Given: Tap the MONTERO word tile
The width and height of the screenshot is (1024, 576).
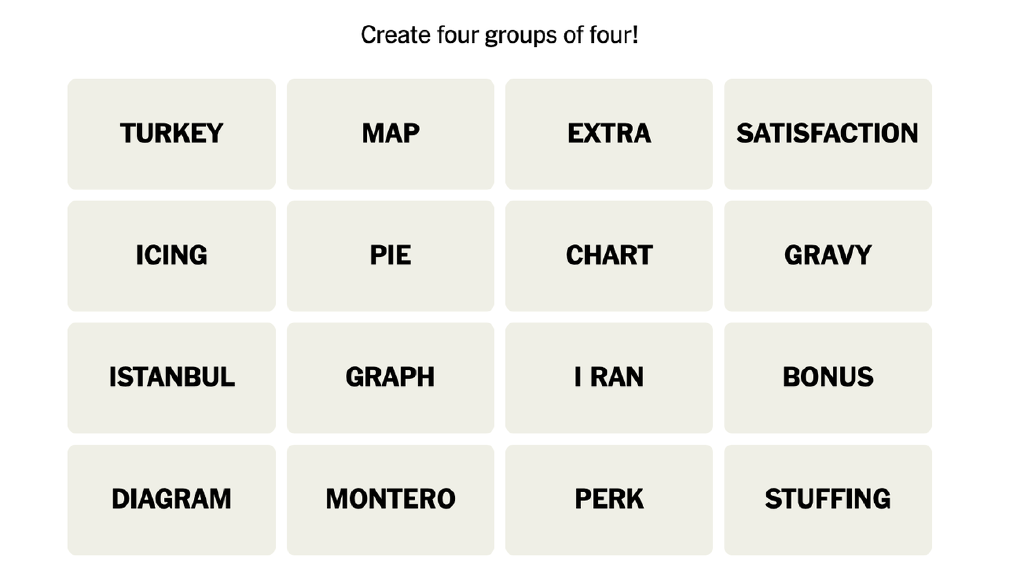Looking at the screenshot, I should [390, 500].
